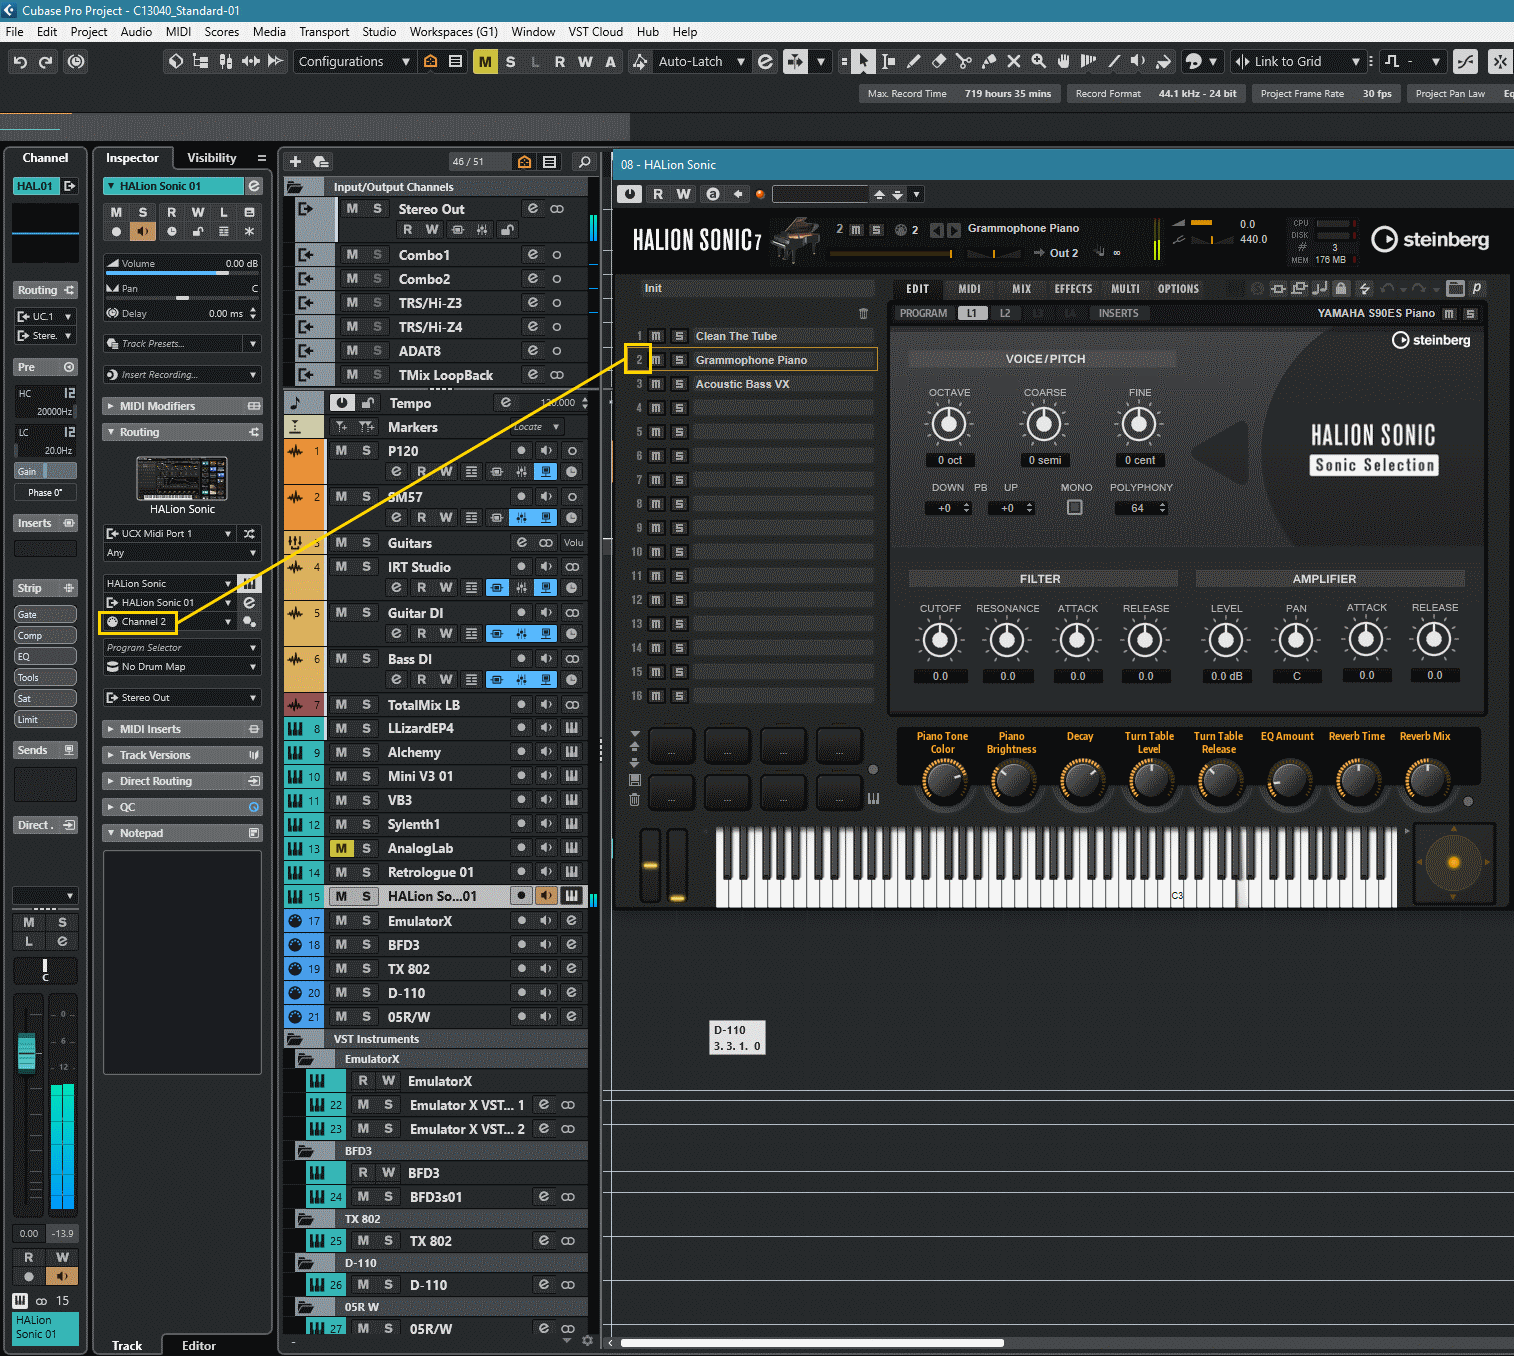The image size is (1514, 1356).
Task: Open the VST Cloud menu
Action: [x=595, y=32]
